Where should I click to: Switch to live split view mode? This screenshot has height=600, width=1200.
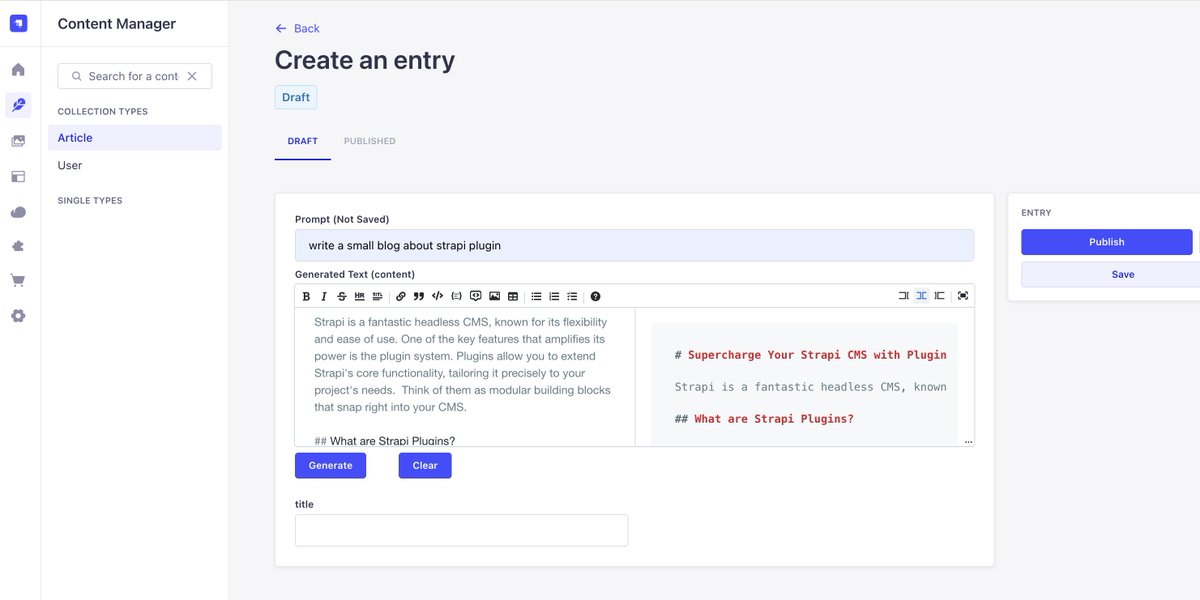922,296
